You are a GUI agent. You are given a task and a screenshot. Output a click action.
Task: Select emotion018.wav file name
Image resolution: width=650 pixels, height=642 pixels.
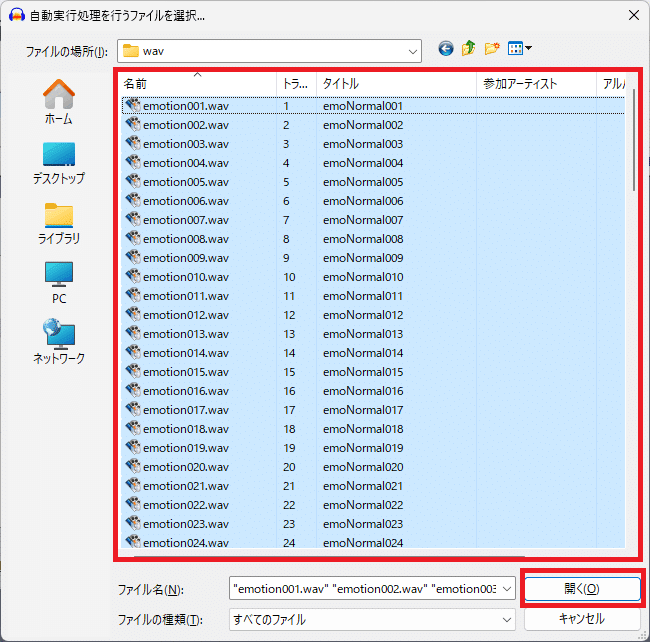pyautogui.click(x=186, y=429)
